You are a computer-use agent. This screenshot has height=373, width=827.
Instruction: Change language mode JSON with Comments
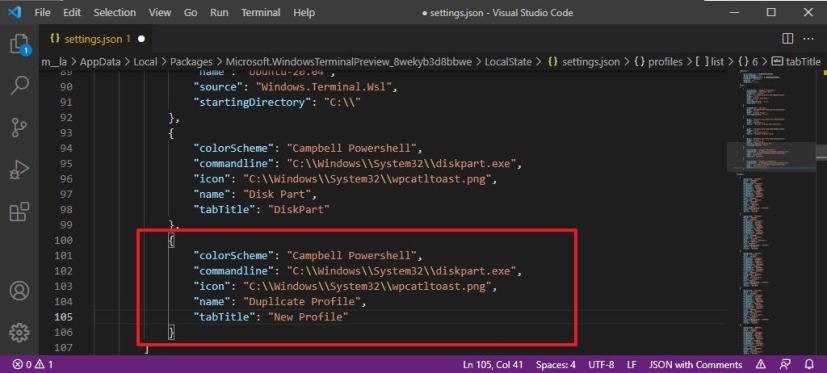point(695,364)
